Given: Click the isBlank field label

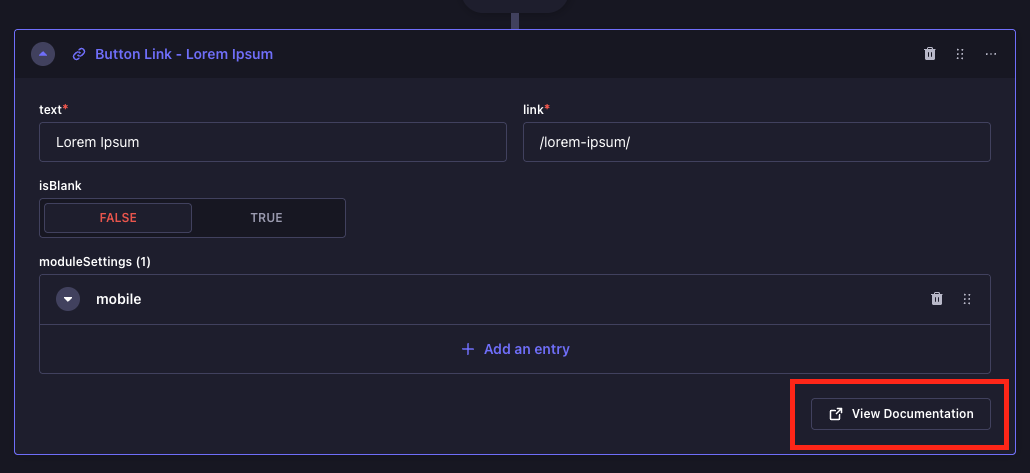Looking at the screenshot, I should click(60, 185).
